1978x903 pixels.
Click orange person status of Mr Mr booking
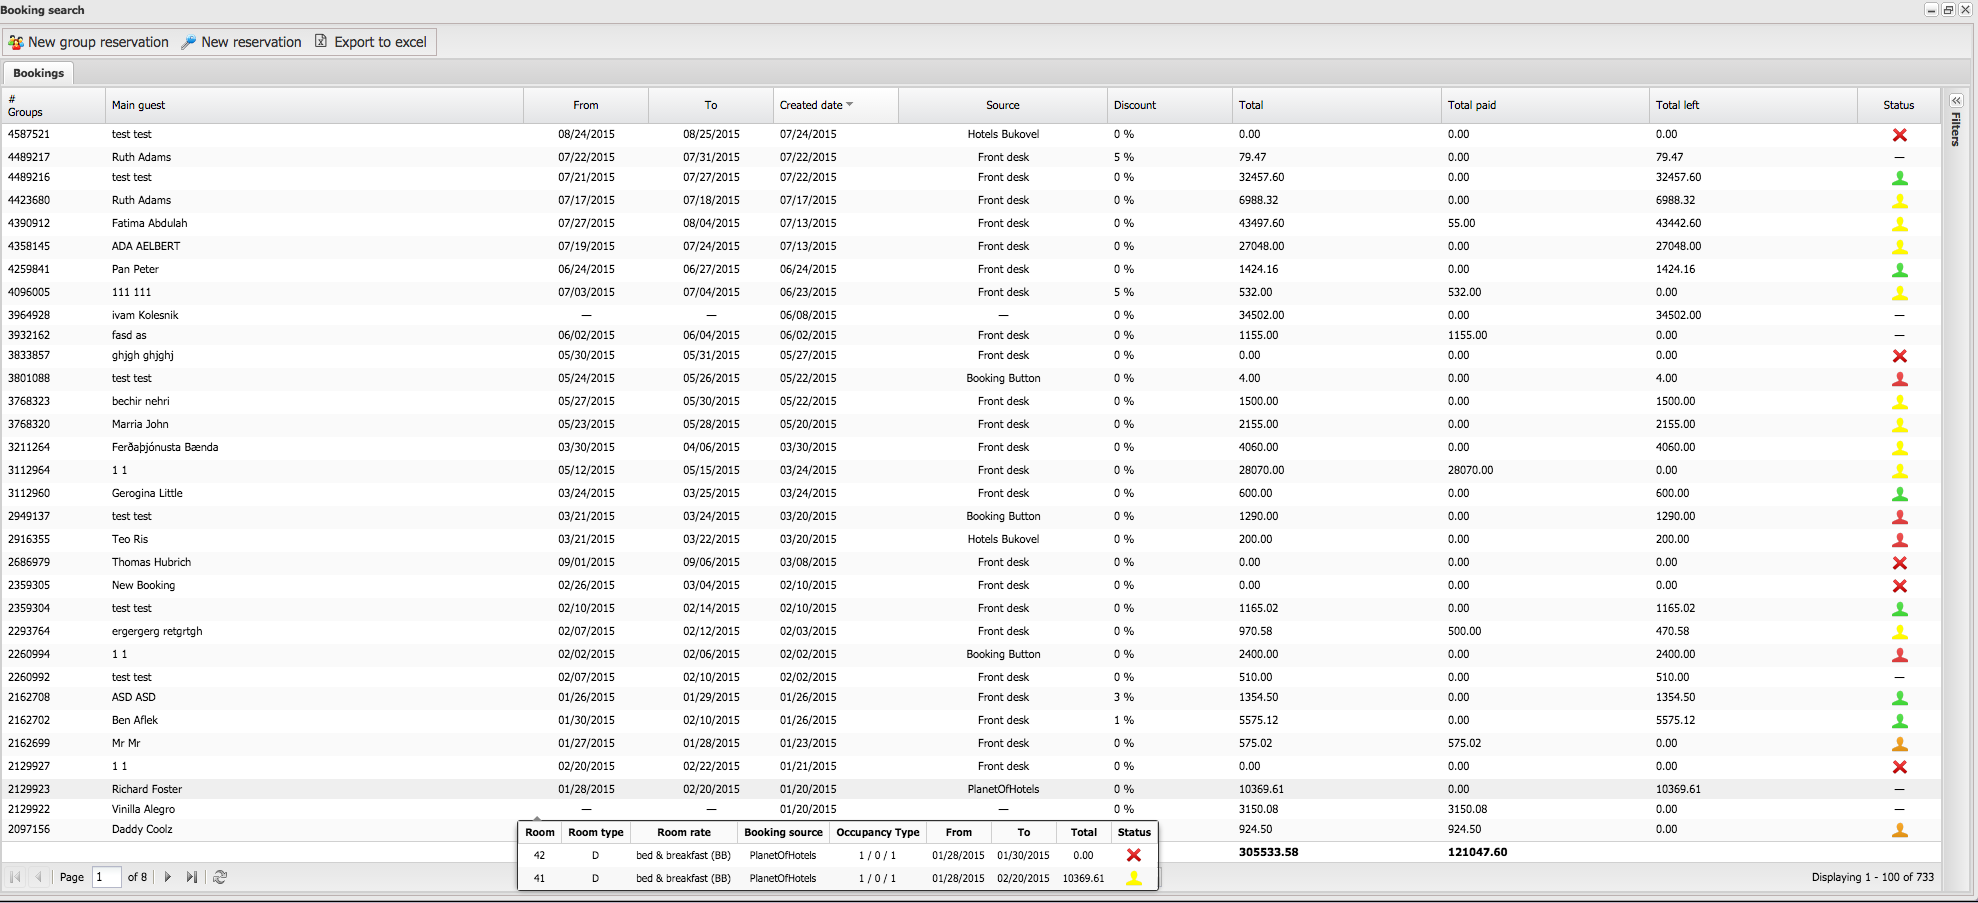[1900, 744]
